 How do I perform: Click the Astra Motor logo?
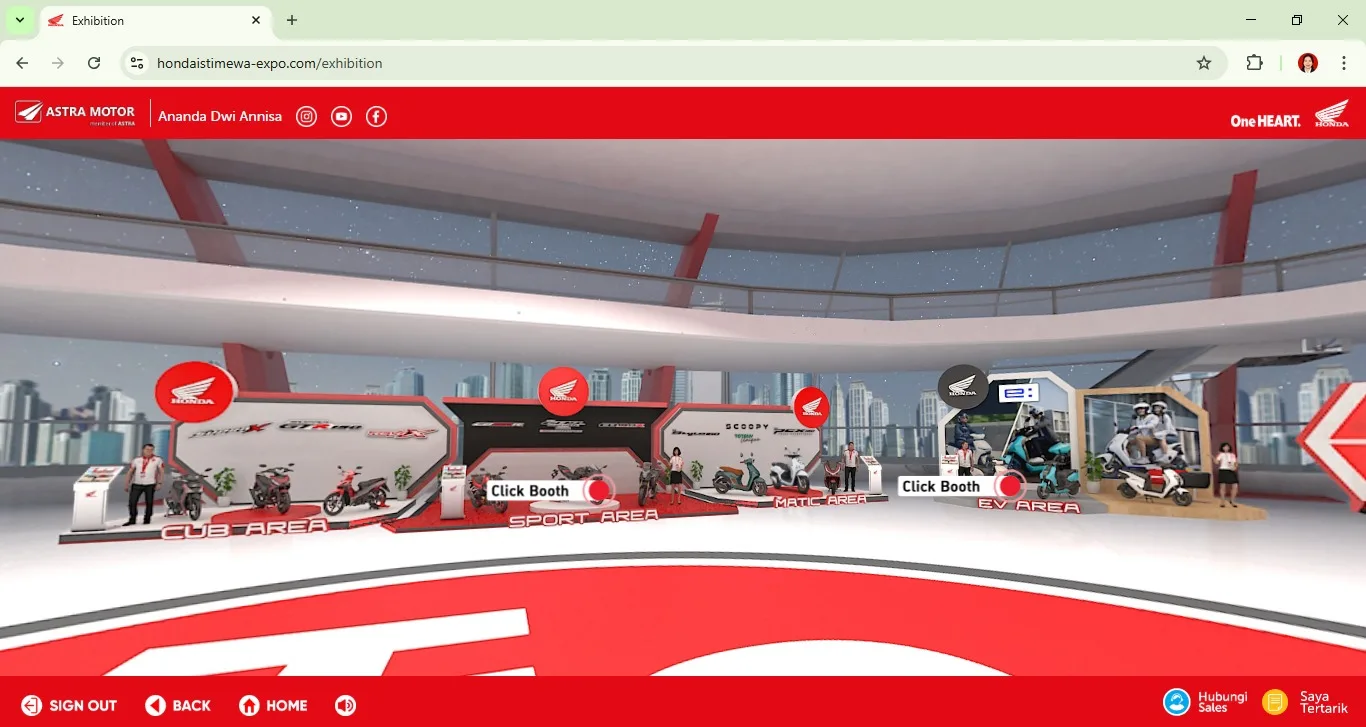pos(76,115)
